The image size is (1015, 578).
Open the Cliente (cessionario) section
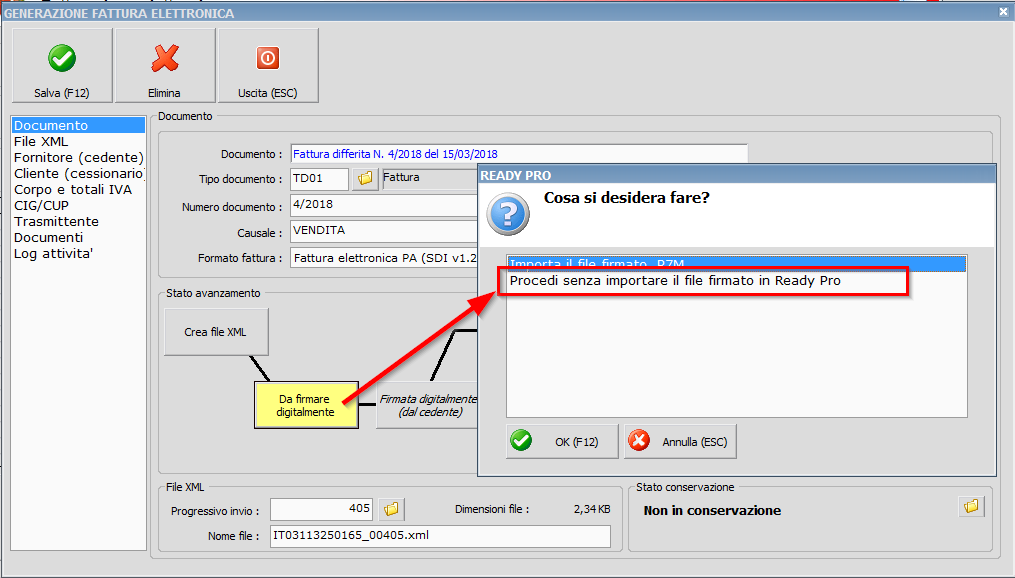pyautogui.click(x=78, y=173)
